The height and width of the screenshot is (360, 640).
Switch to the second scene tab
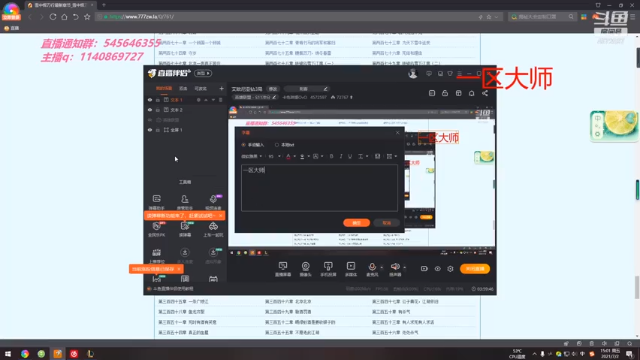click(x=183, y=89)
